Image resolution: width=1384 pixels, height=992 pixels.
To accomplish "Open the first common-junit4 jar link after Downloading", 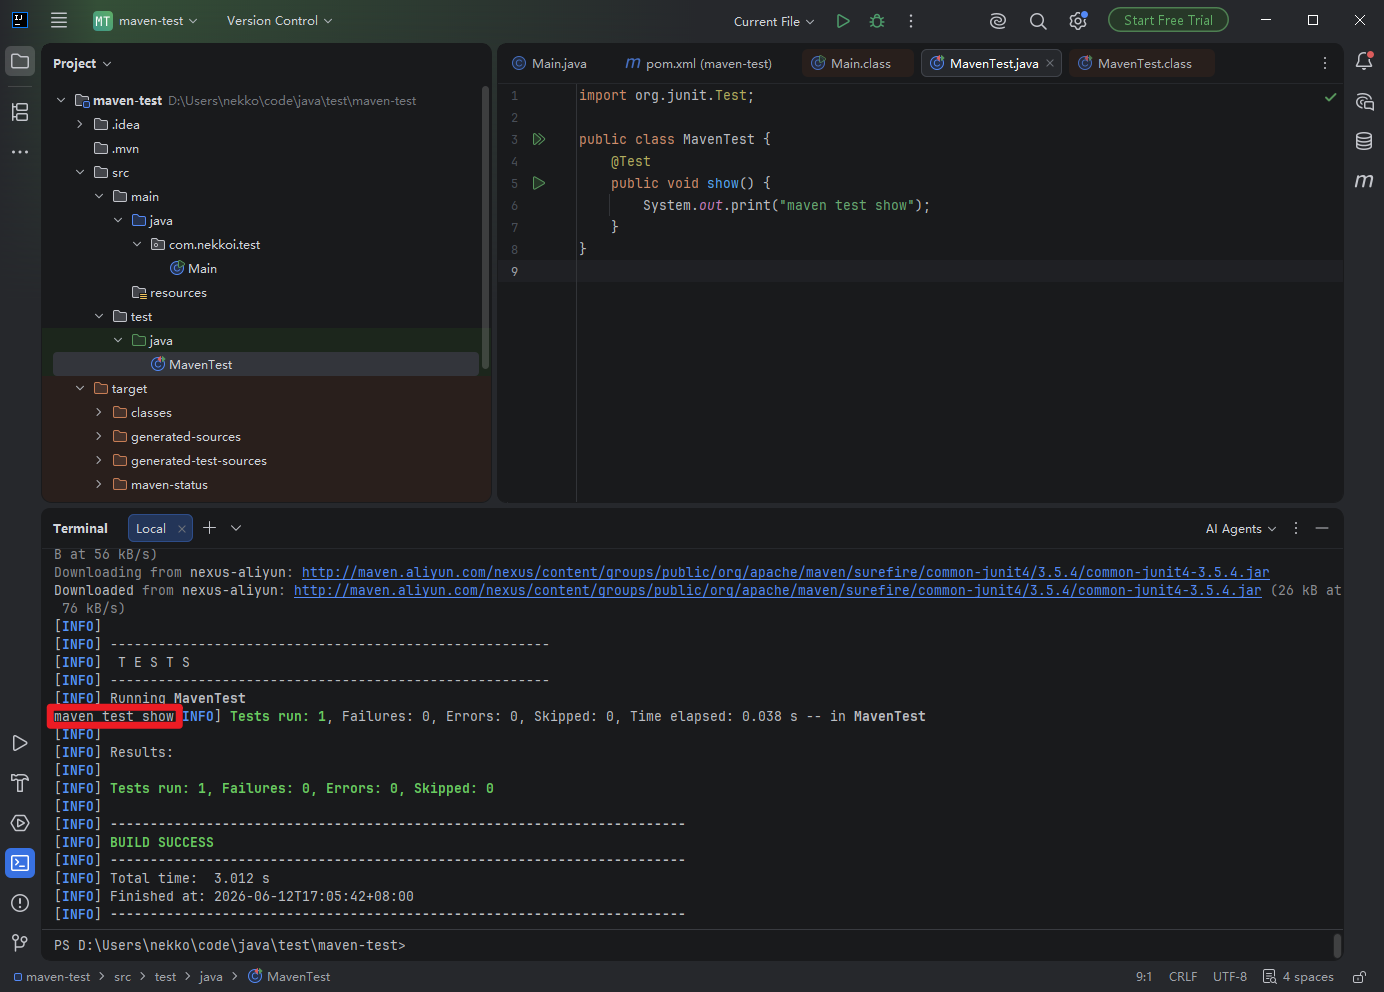I will click(786, 572).
